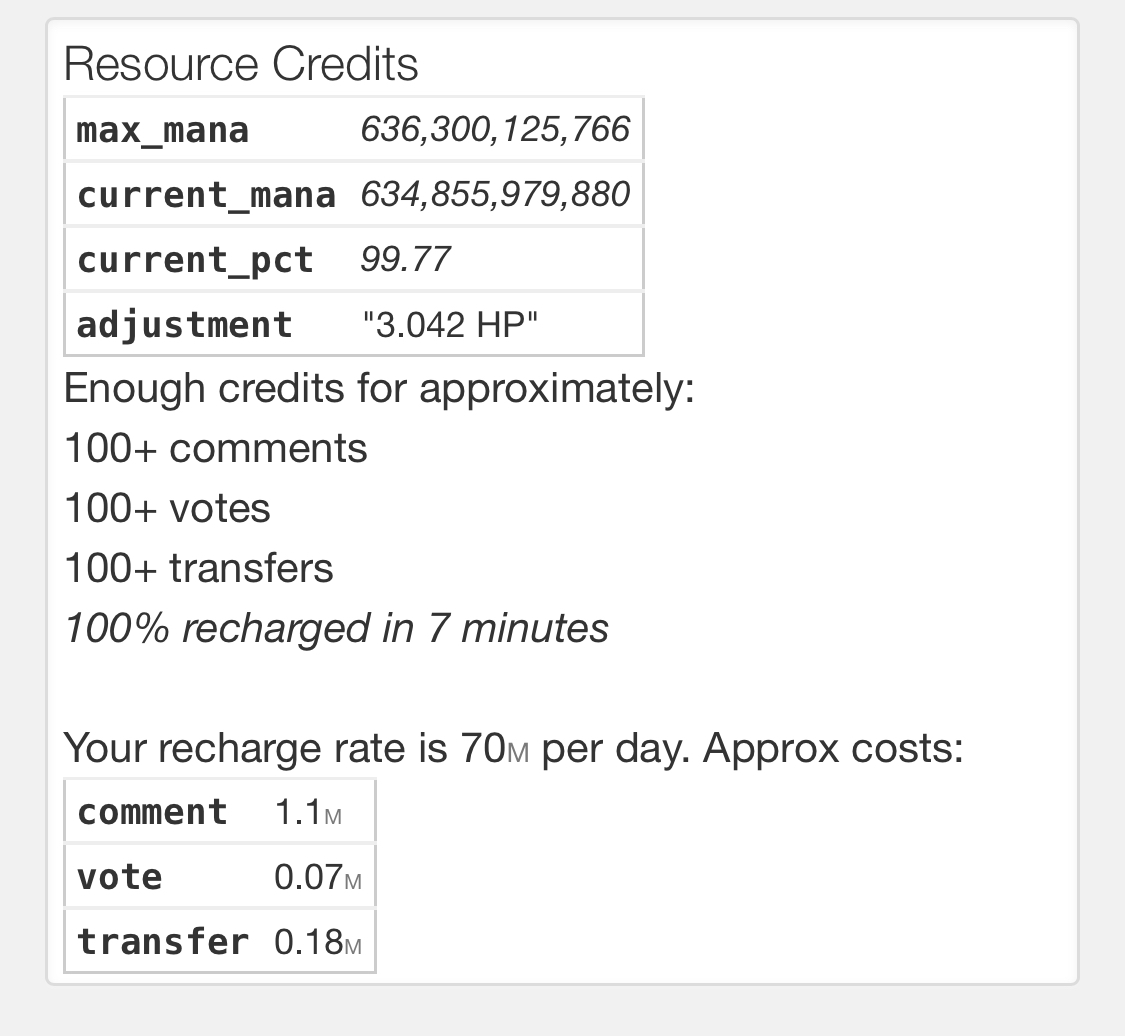Click the 100+ comments line
The image size is (1125, 1036).
215,448
